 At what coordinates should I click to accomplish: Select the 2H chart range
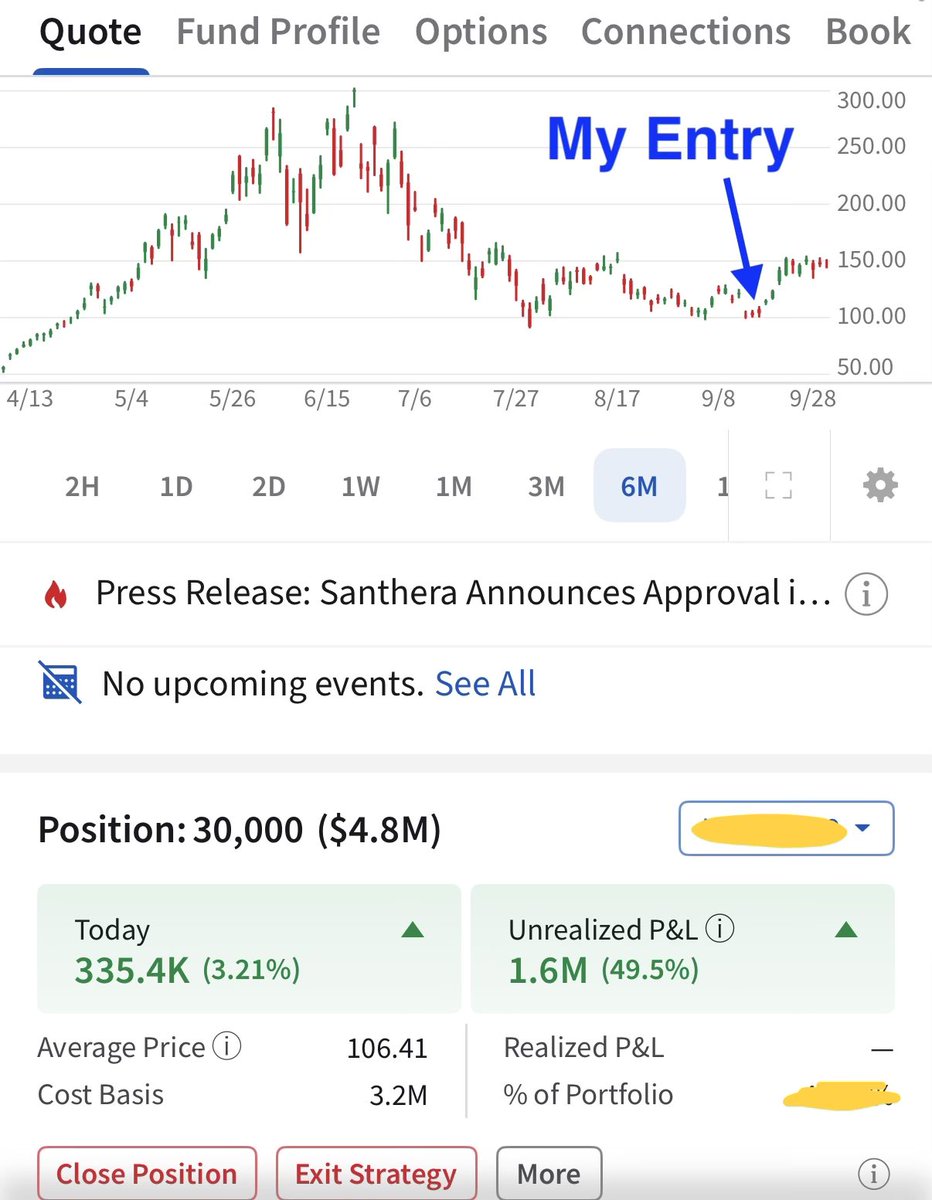[82, 487]
